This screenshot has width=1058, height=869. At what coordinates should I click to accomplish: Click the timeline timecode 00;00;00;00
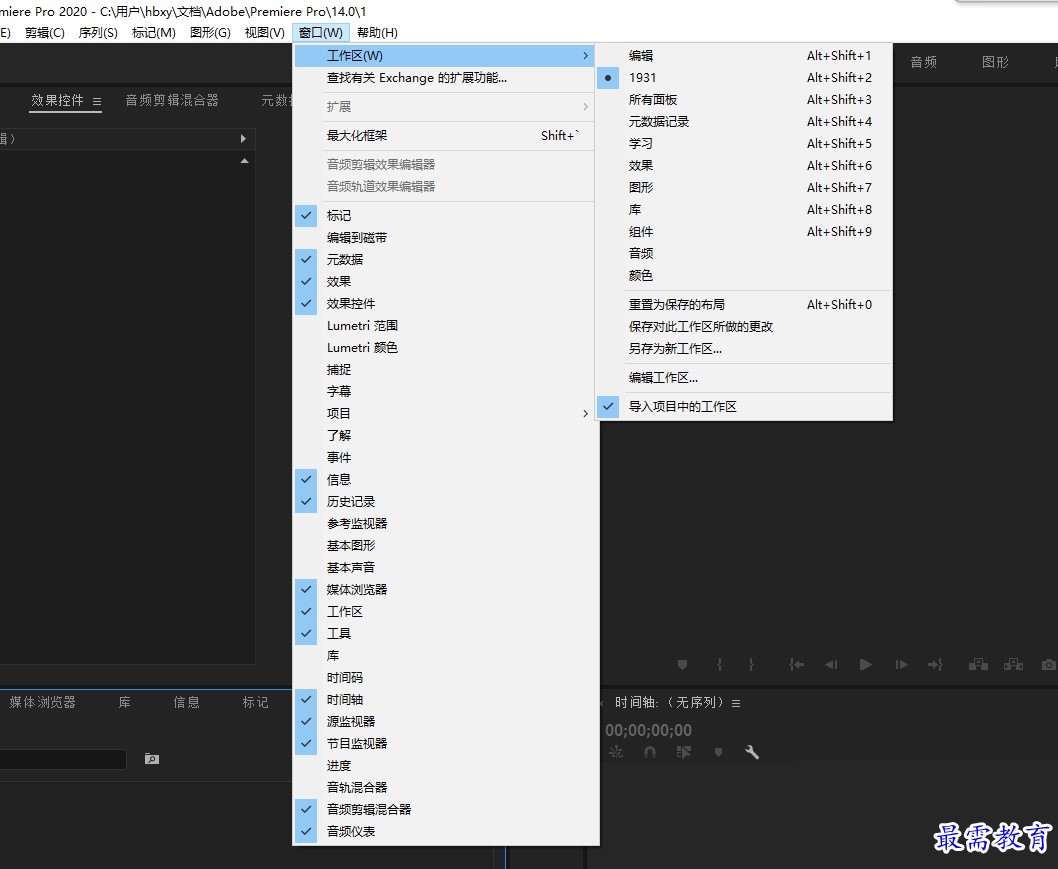point(648,730)
